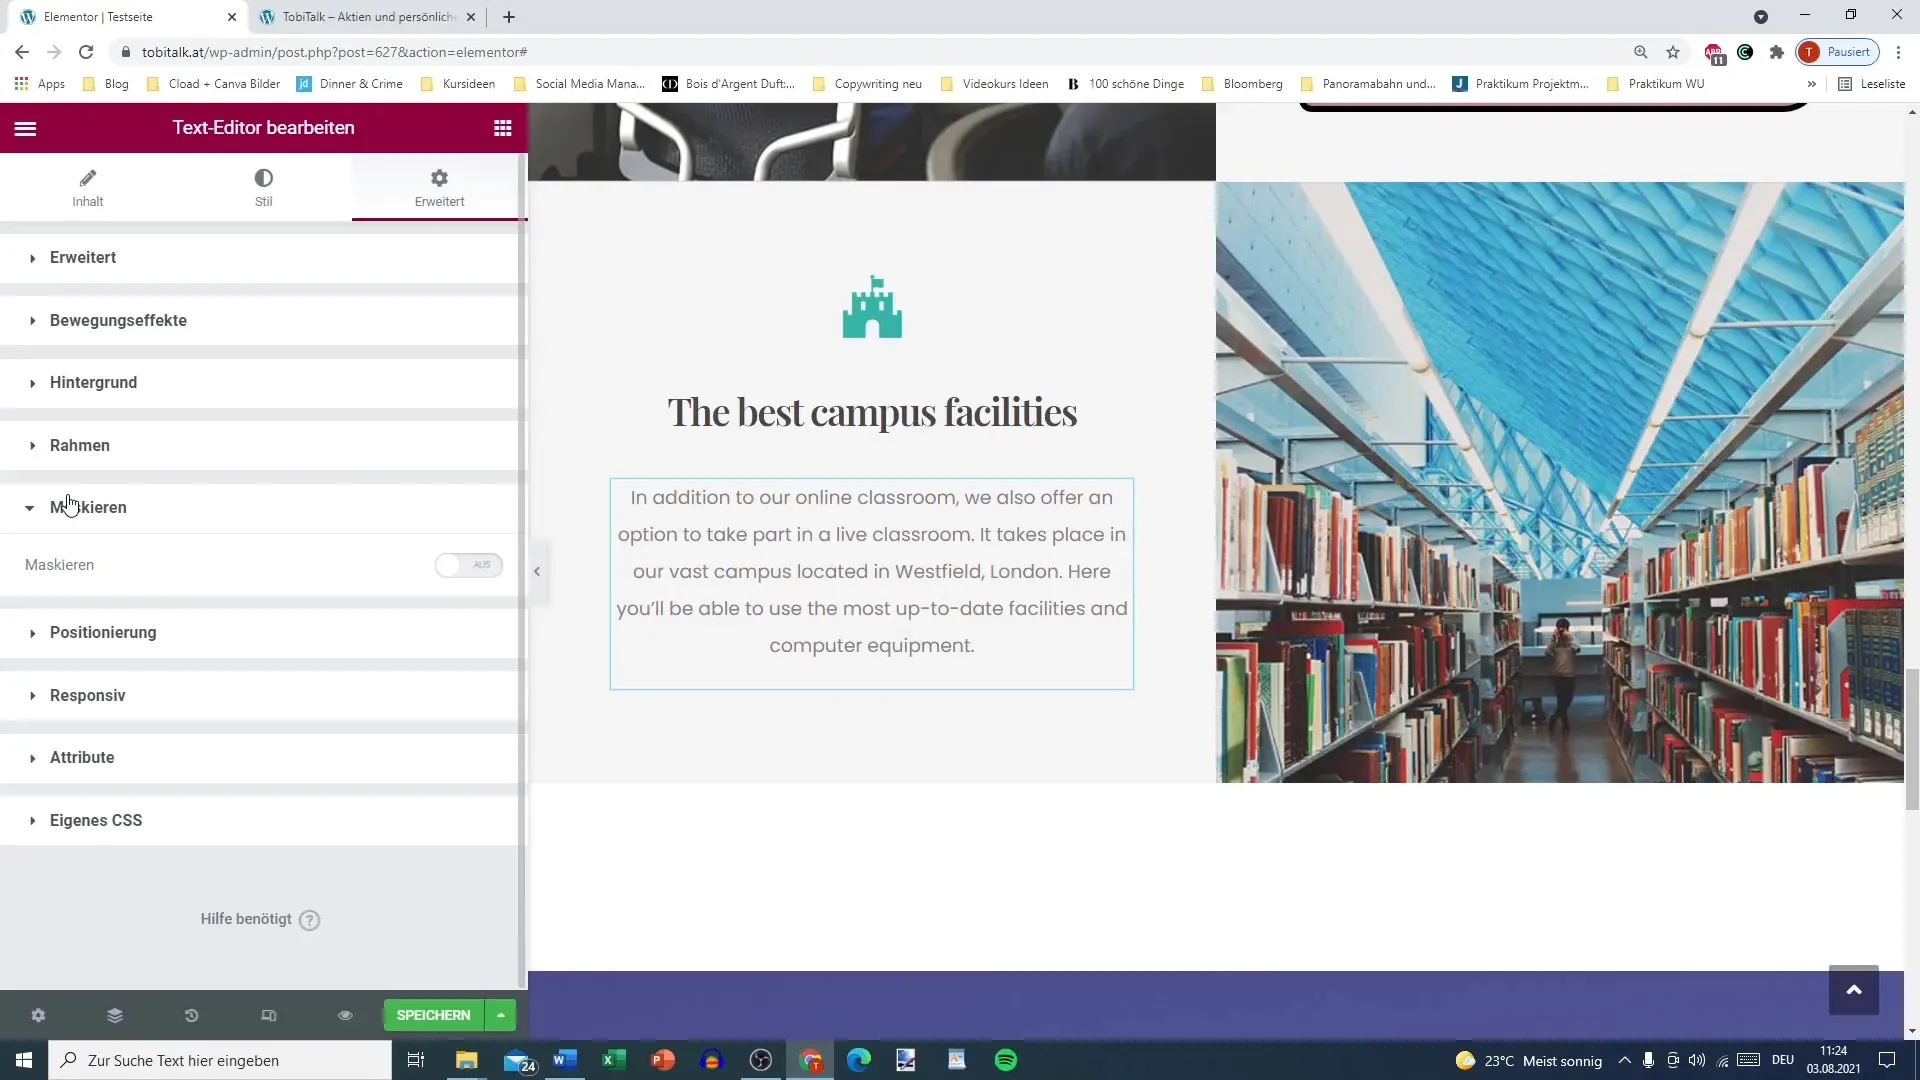The height and width of the screenshot is (1080, 1920).
Task: Click the Hilfe benötigt link
Action: coord(246,919)
